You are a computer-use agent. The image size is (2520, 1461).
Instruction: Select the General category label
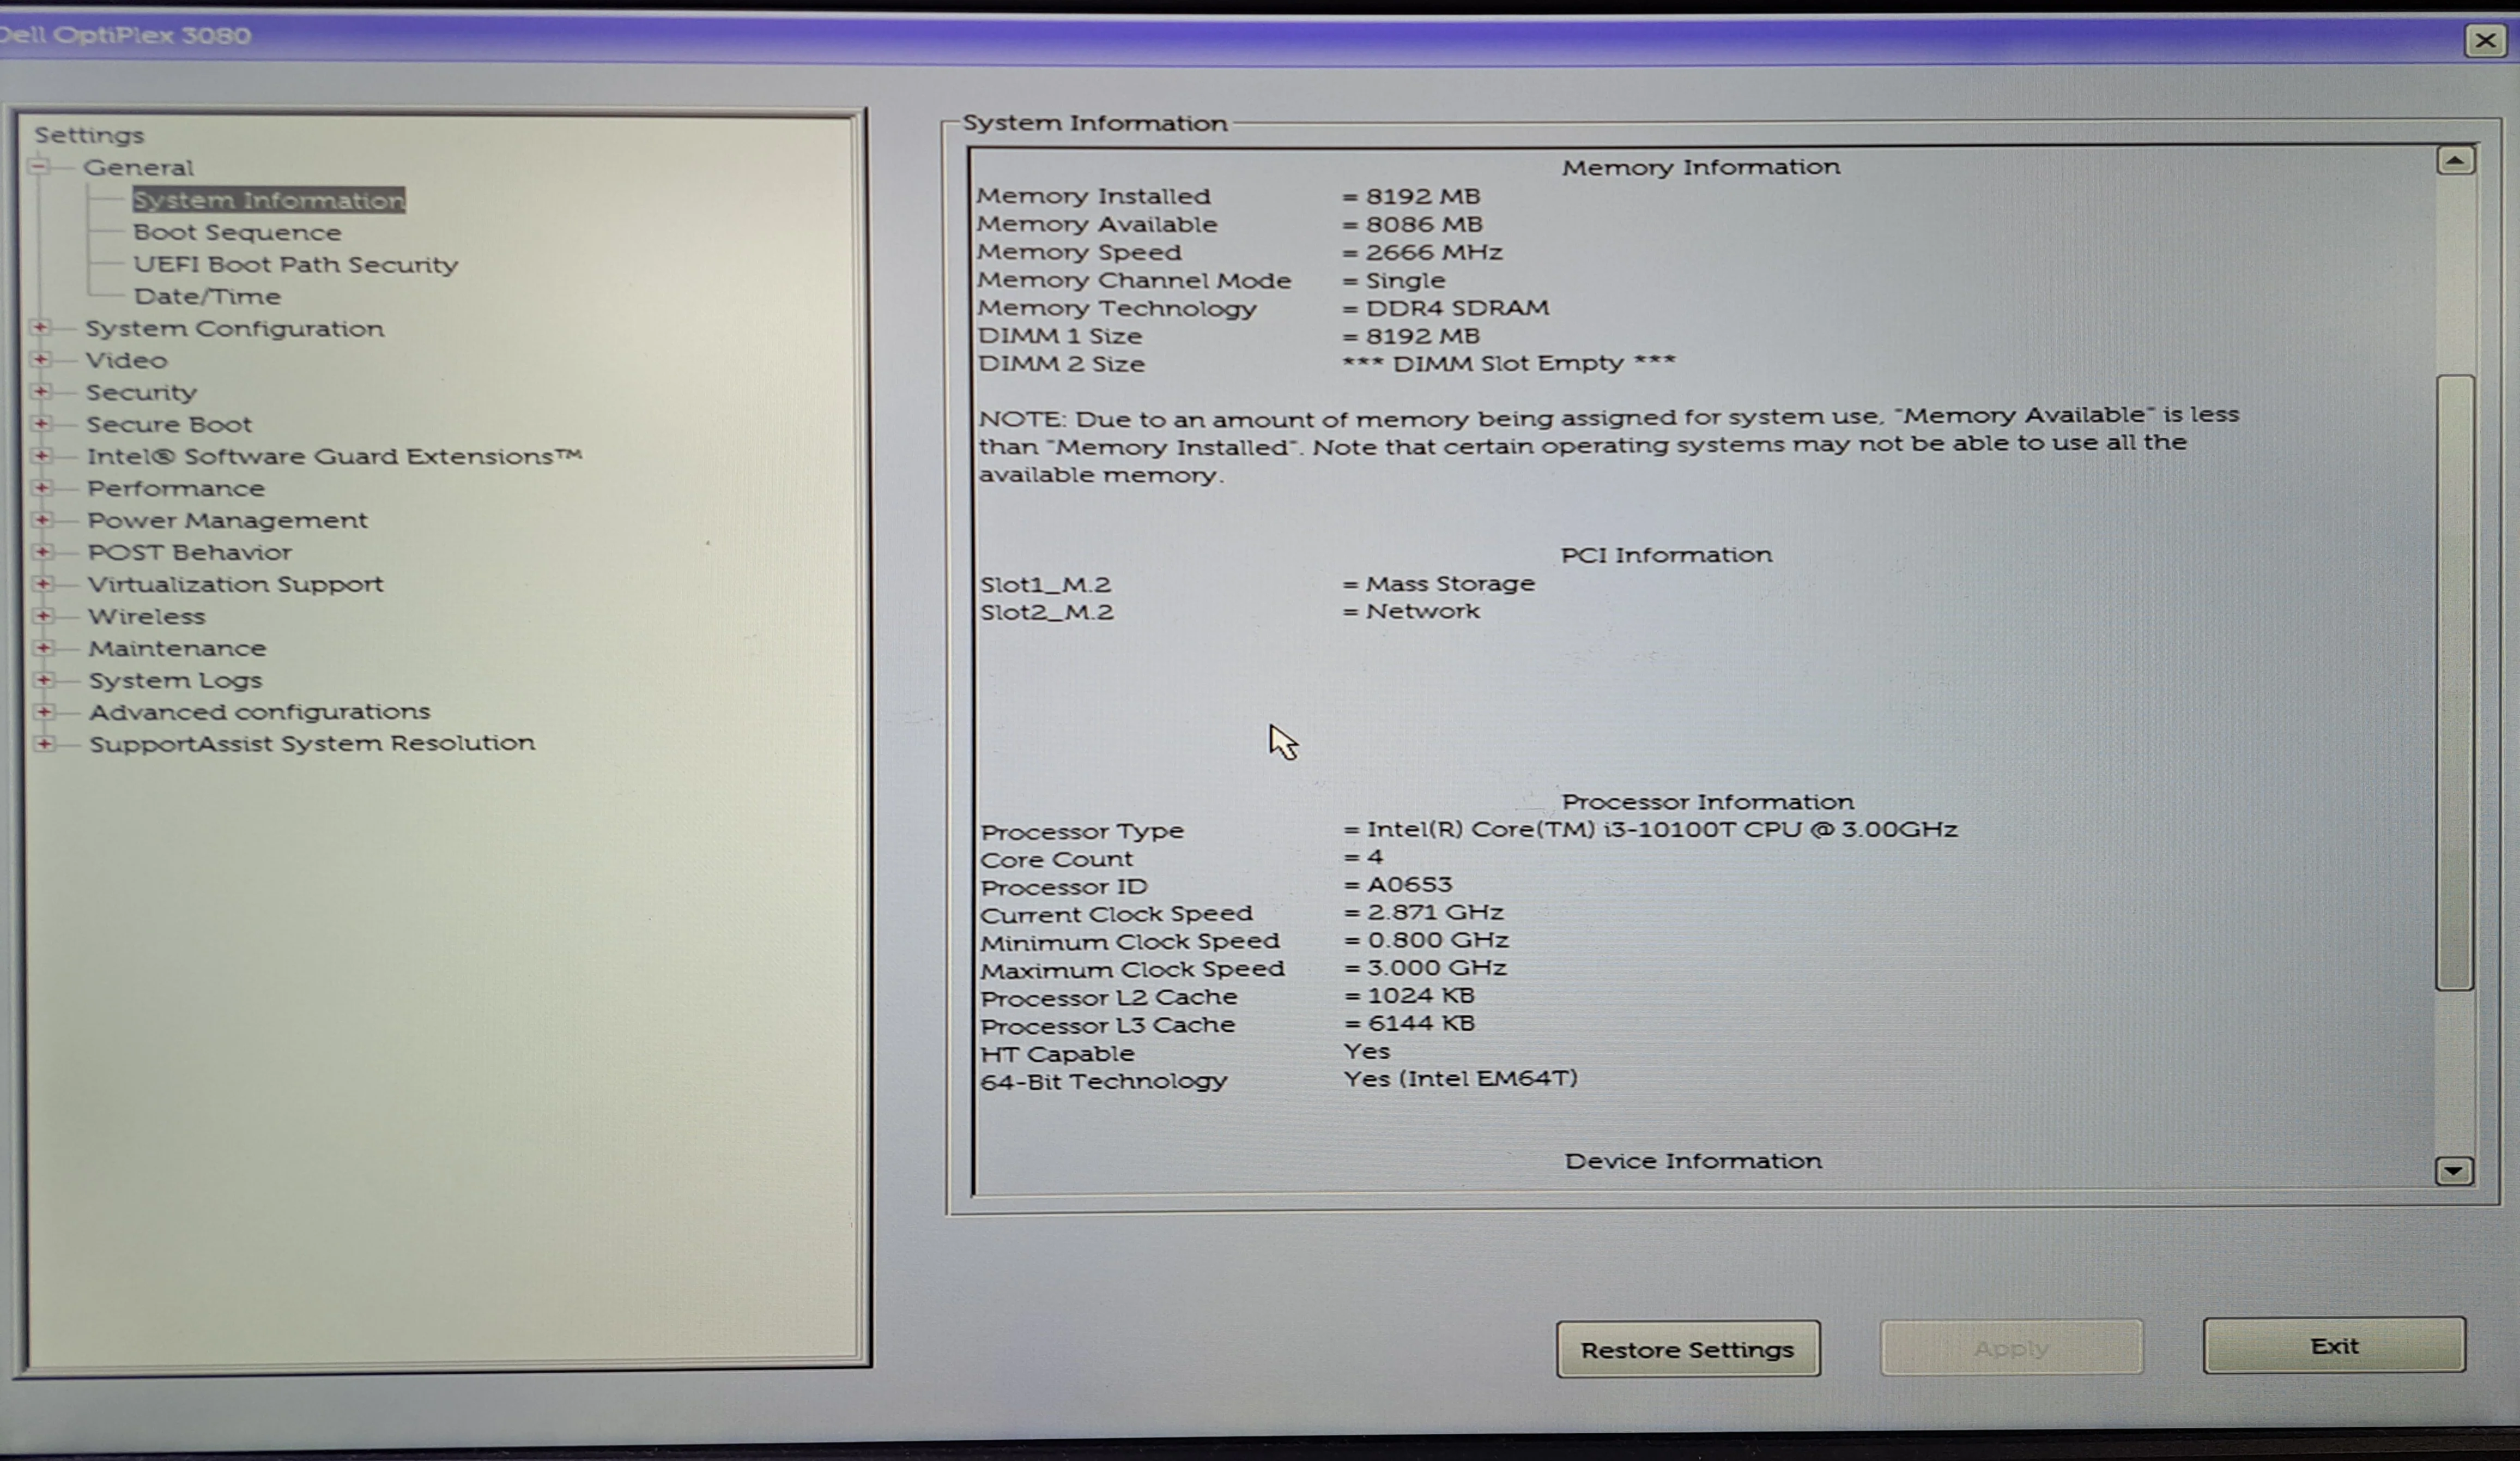click(138, 167)
